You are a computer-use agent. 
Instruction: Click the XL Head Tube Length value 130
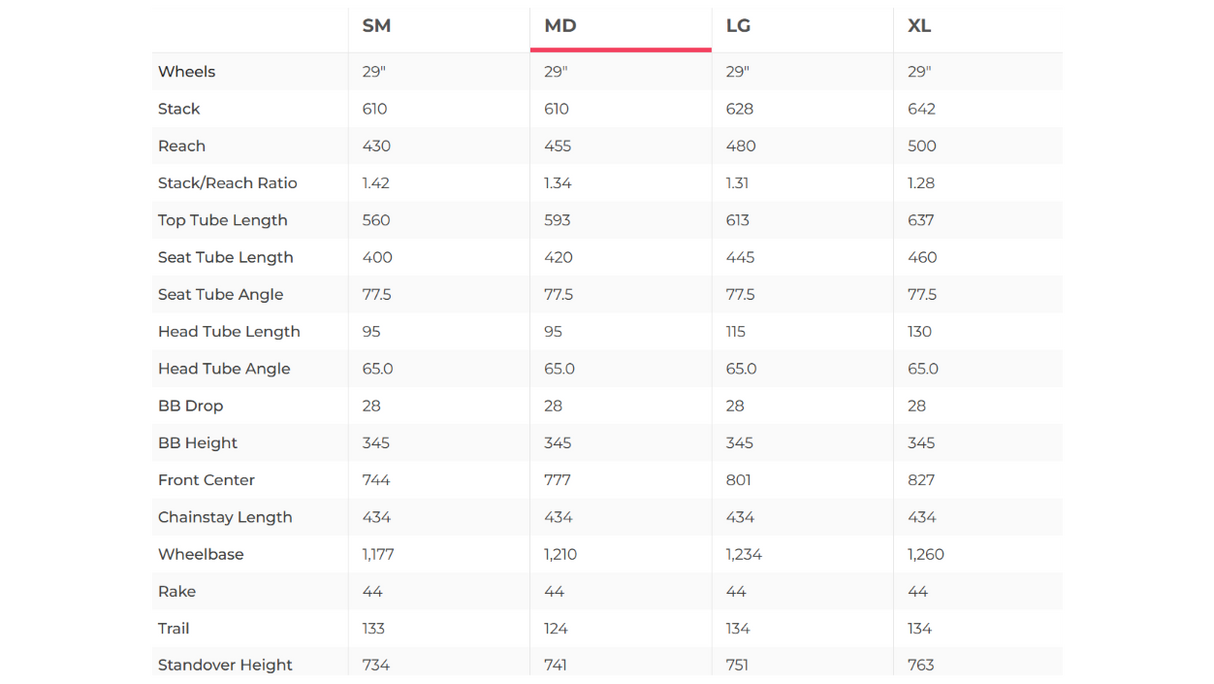pos(919,332)
